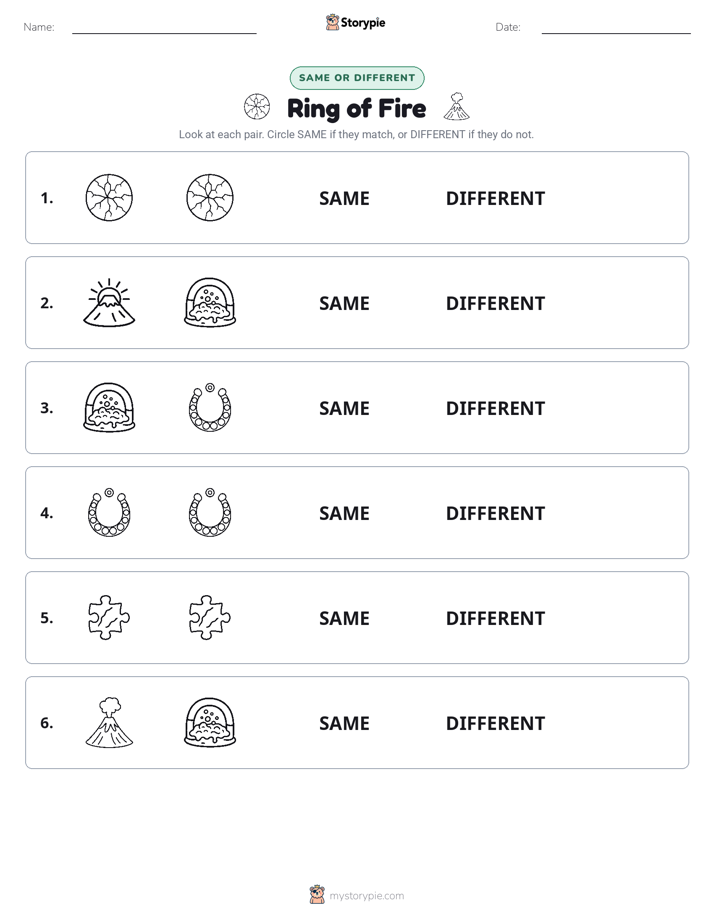714x924 pixels.
Task: Select the first puzzle piece icon in row 5
Action: click(x=109, y=618)
